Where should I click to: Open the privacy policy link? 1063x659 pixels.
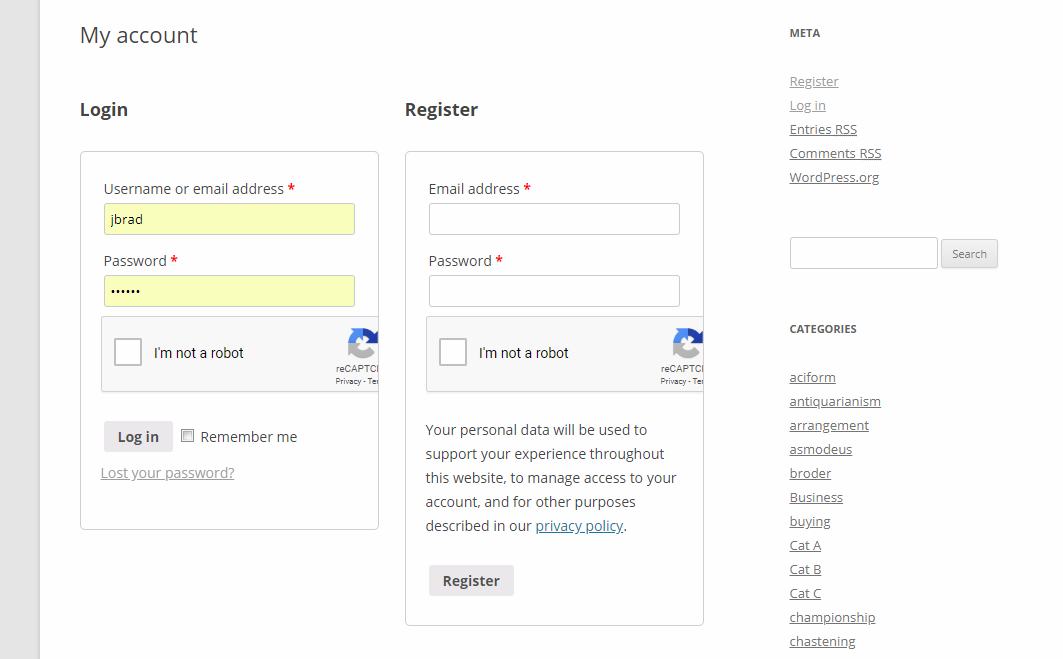coord(579,526)
